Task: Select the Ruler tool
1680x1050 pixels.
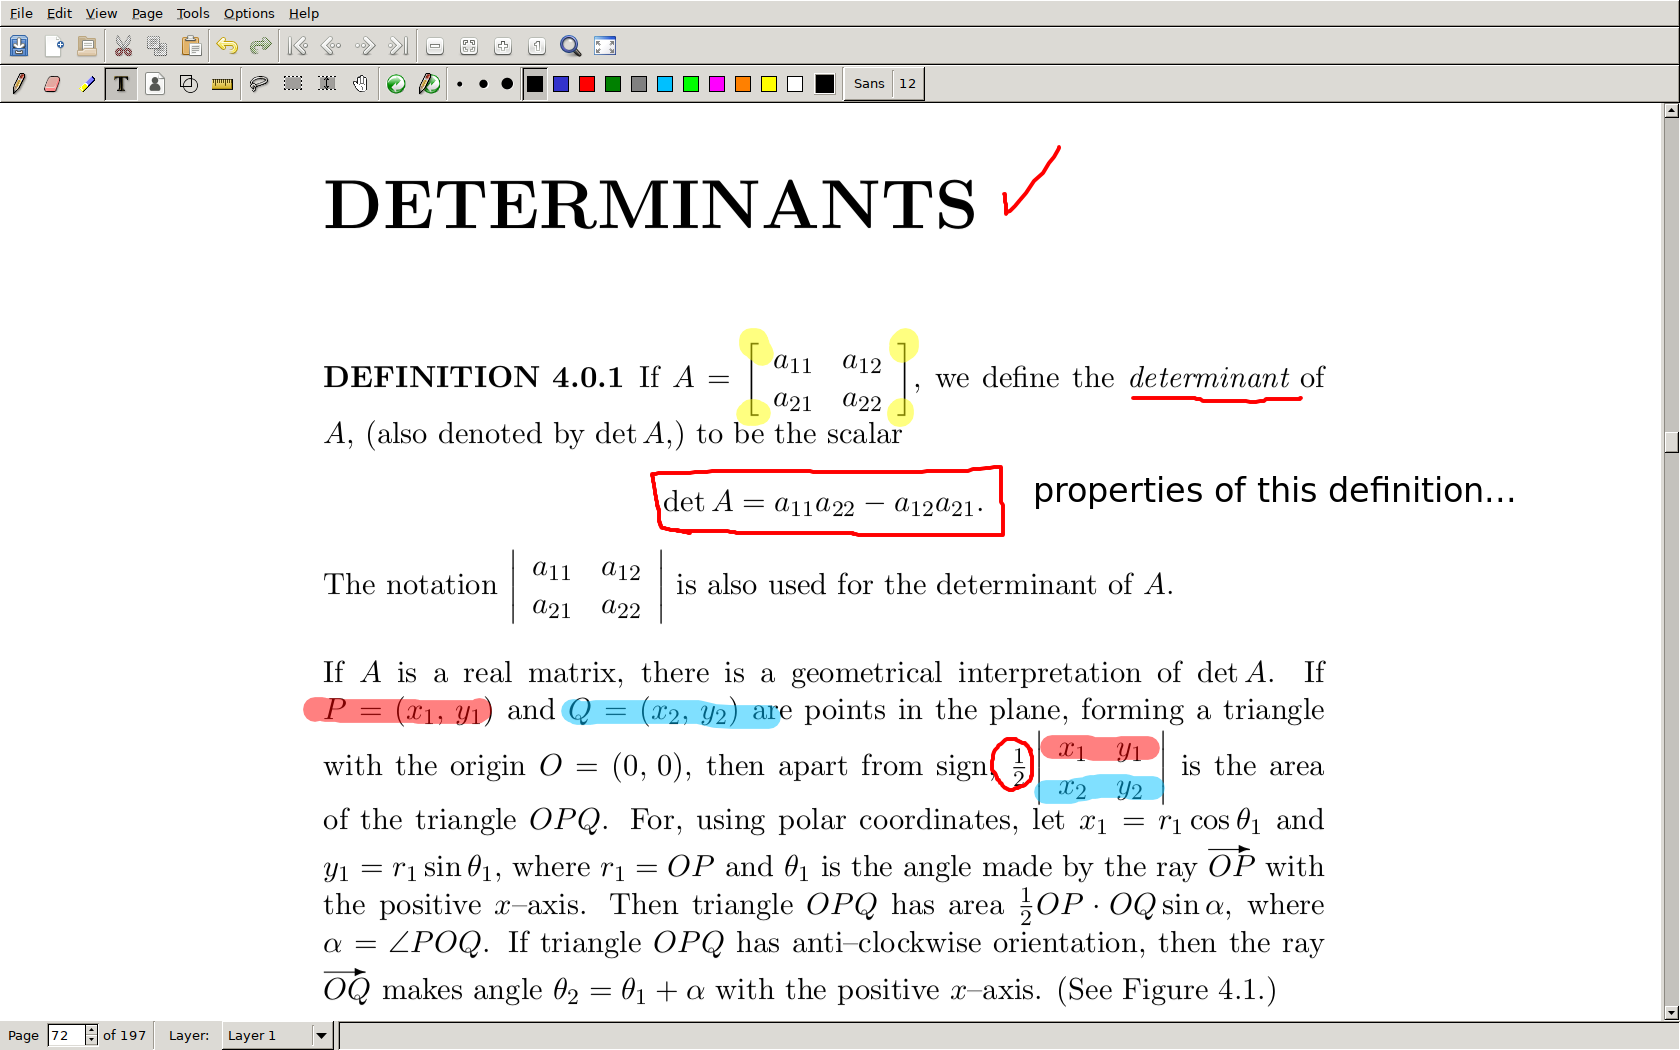Action: [x=222, y=84]
